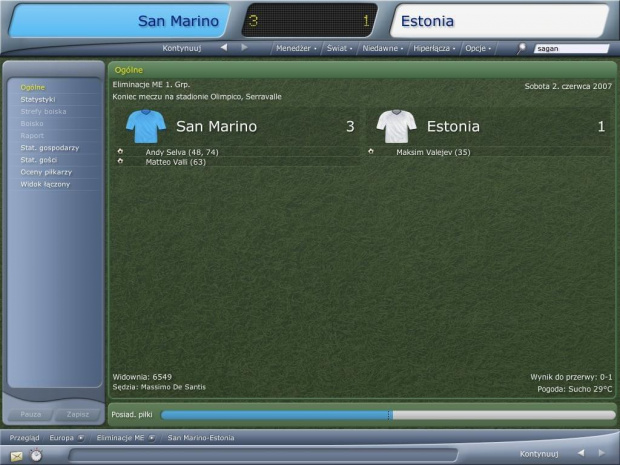Expand the Europa breadcrumb dropdown
620x465 pixels.
81,438
